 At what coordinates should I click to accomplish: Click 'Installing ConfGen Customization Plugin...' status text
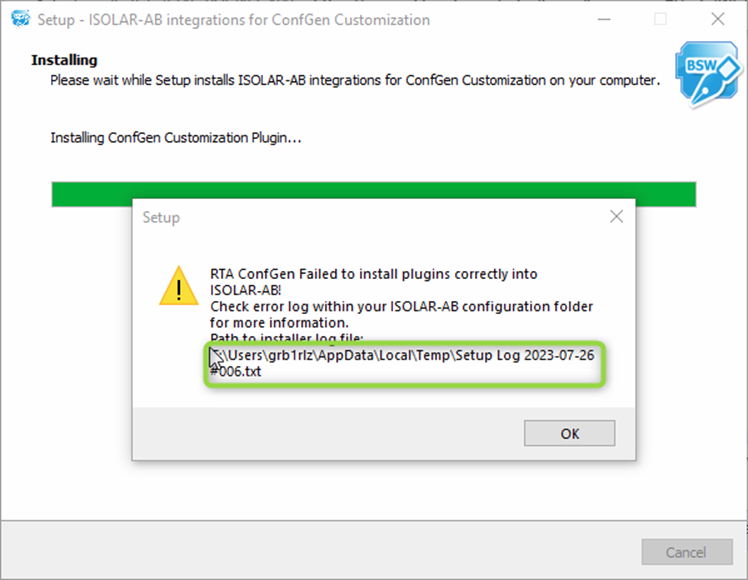coord(176,138)
